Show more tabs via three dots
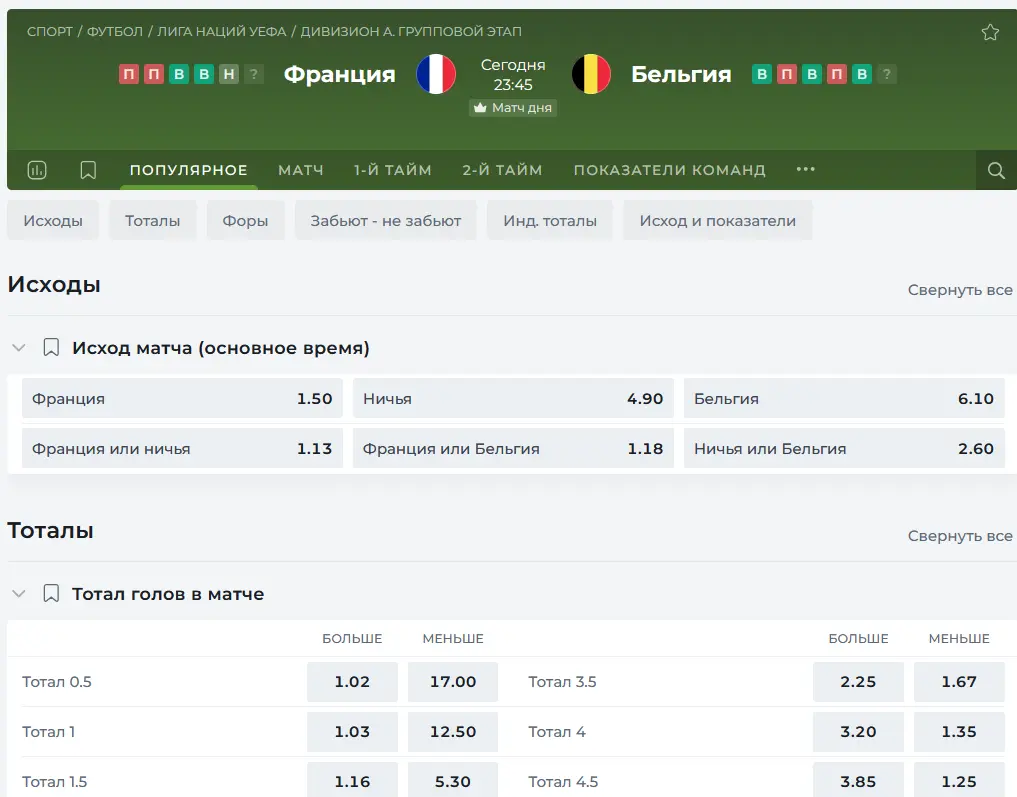Screen dimensions: 1017x797 coord(806,169)
